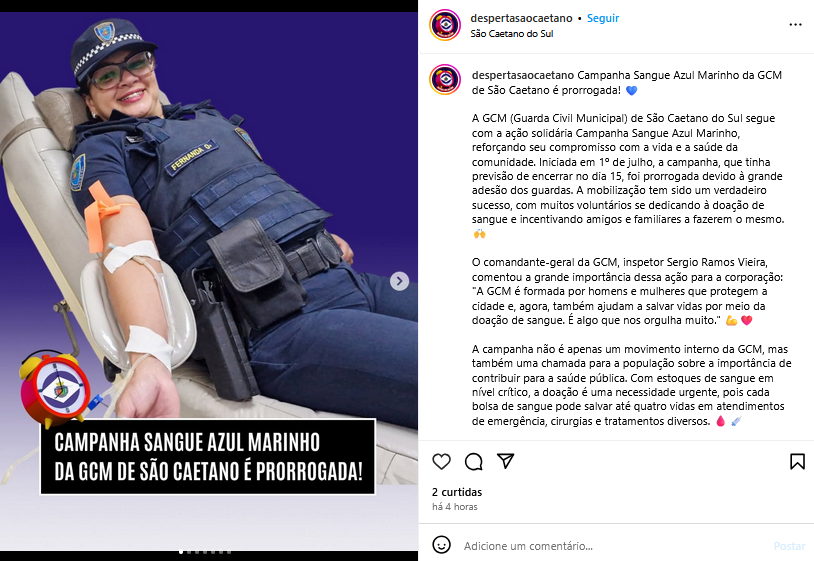
Task: Open the caption's profile avatar
Action: point(445,79)
